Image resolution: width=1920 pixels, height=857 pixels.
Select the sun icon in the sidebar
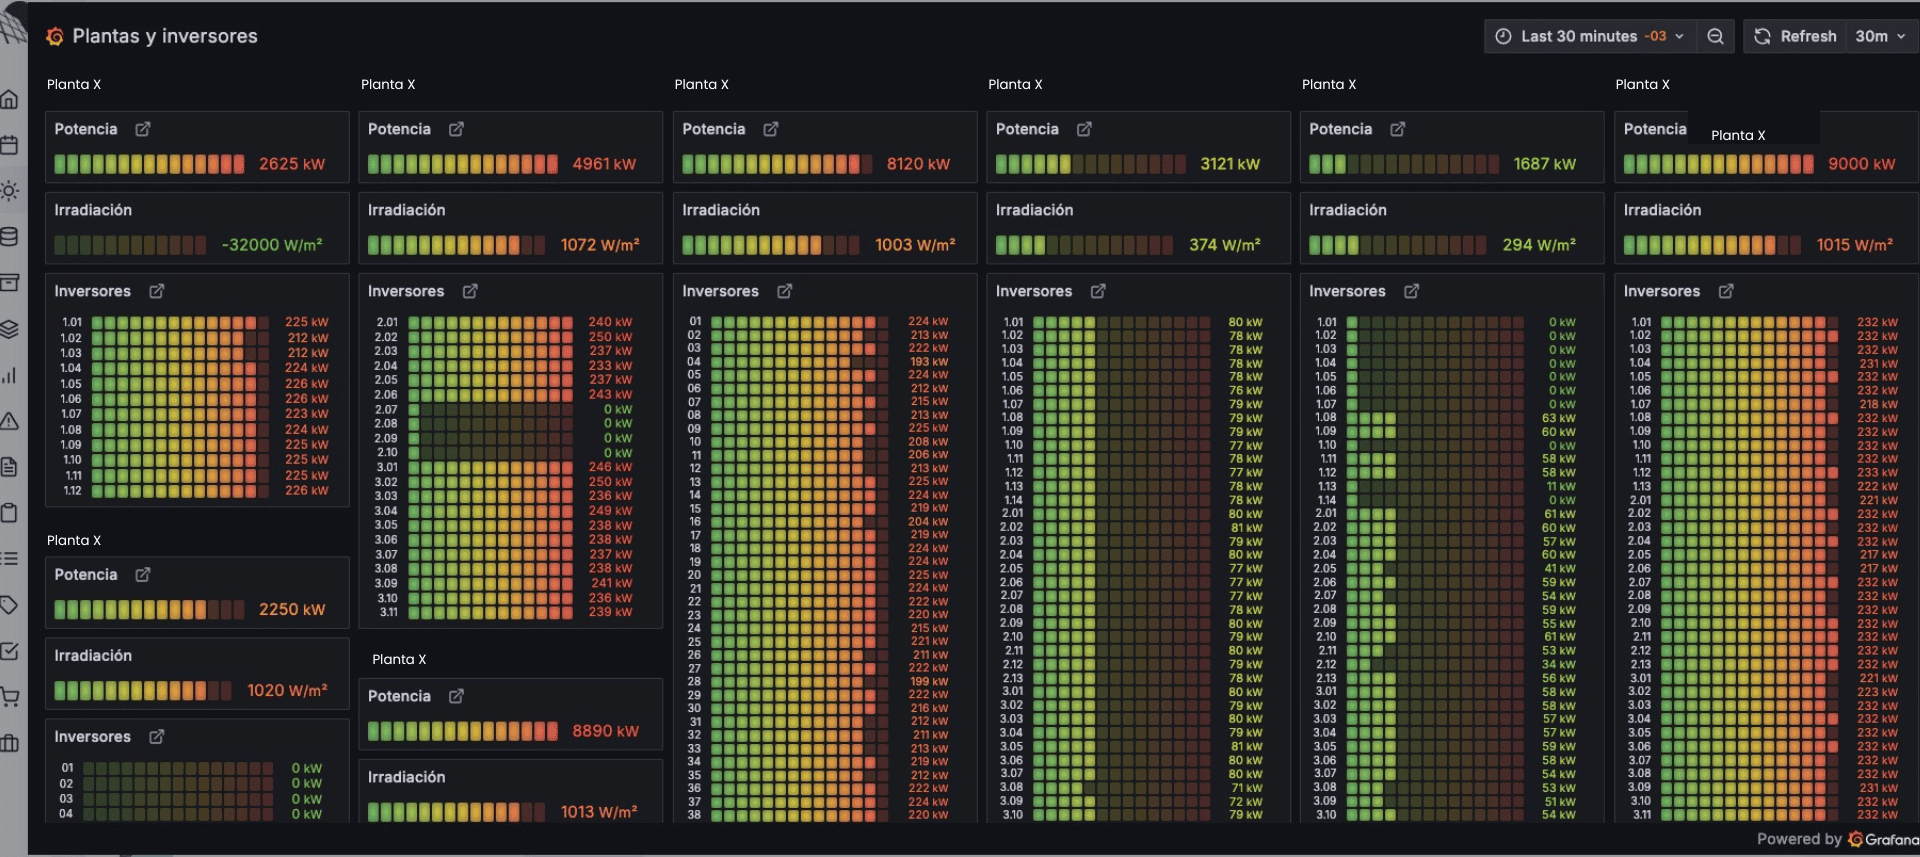(10, 191)
